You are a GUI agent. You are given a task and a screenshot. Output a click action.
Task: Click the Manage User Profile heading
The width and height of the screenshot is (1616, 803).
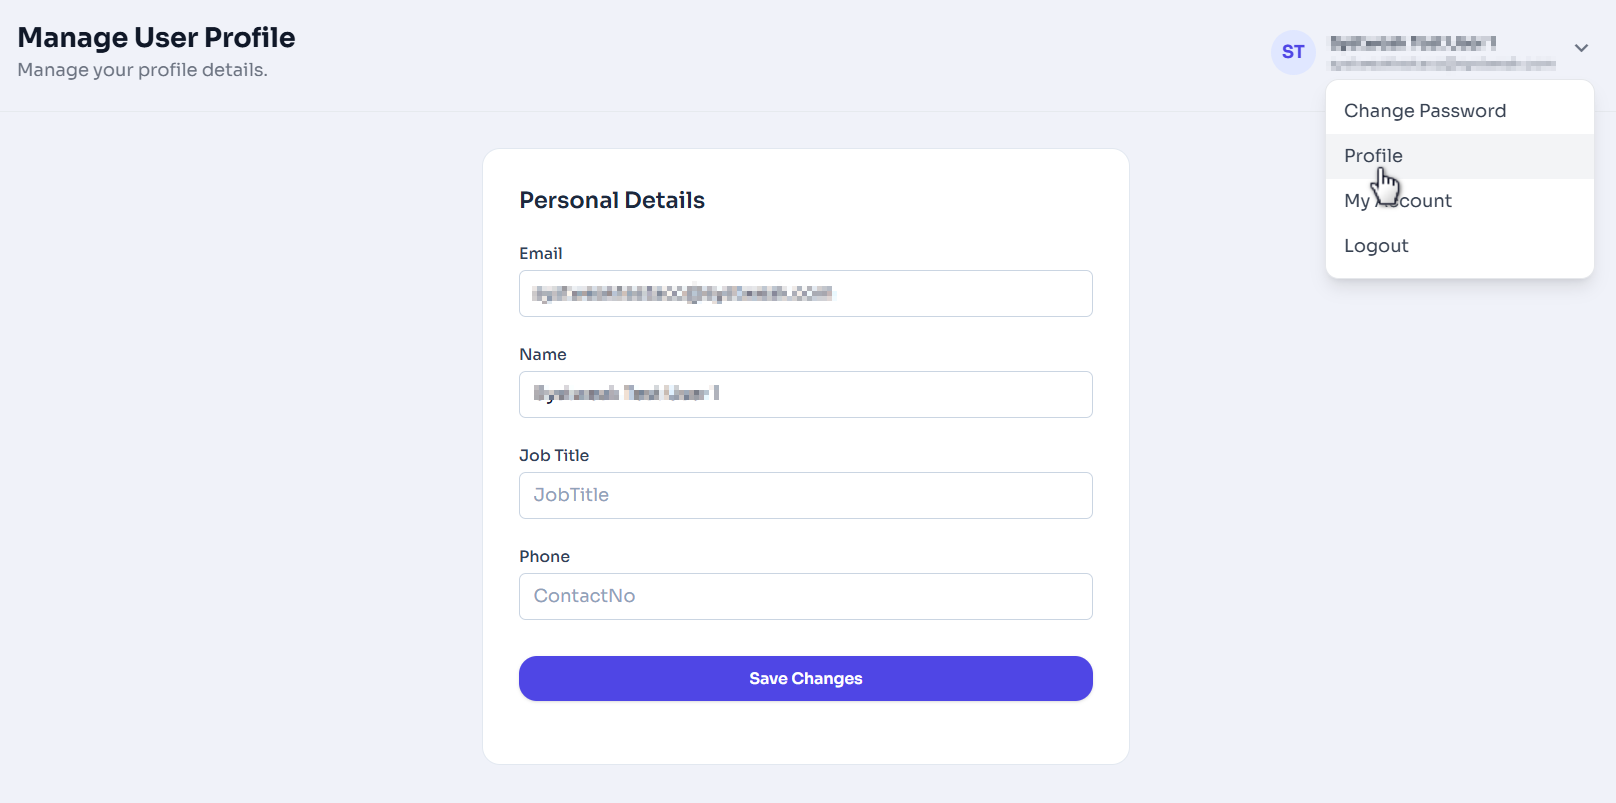[x=157, y=37]
